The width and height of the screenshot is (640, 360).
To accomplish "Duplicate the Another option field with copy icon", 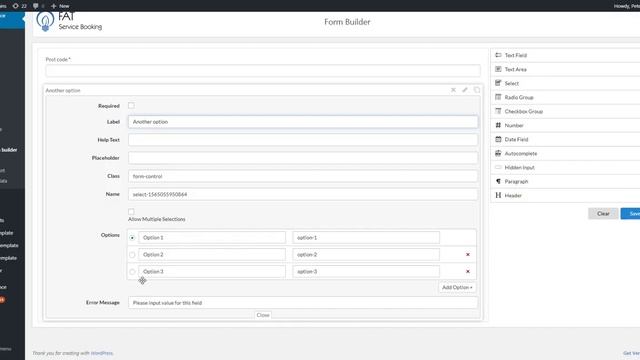I will coord(477,90).
